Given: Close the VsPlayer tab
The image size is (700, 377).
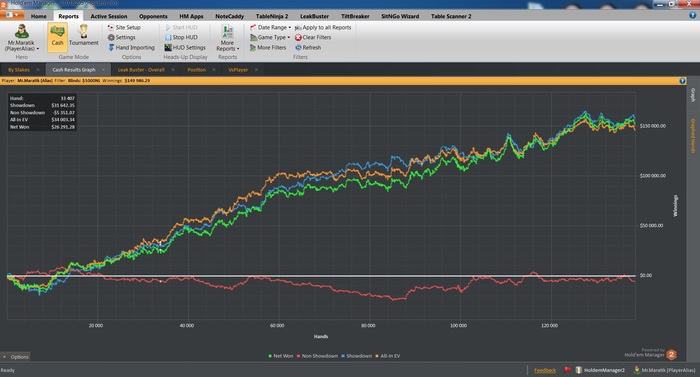Looking at the screenshot, I should coord(256,70).
